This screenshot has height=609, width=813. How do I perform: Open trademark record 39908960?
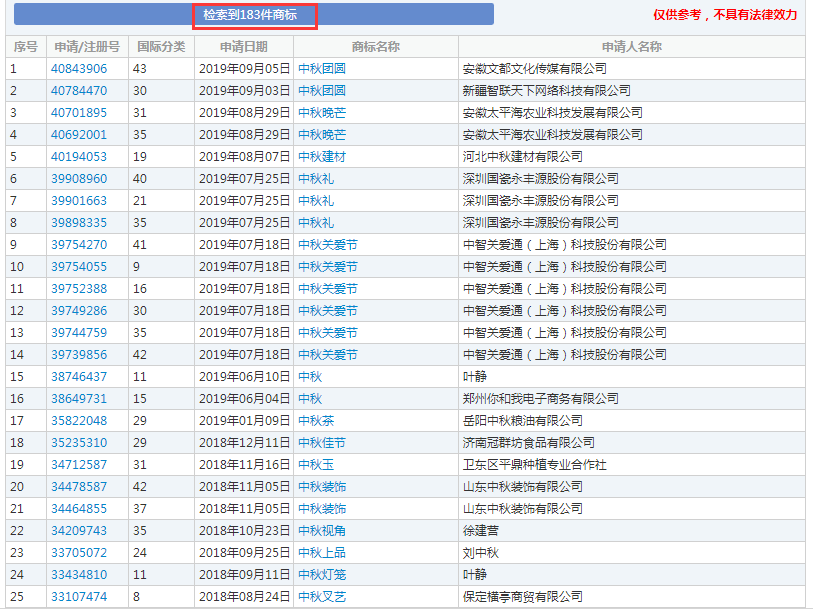(x=79, y=179)
